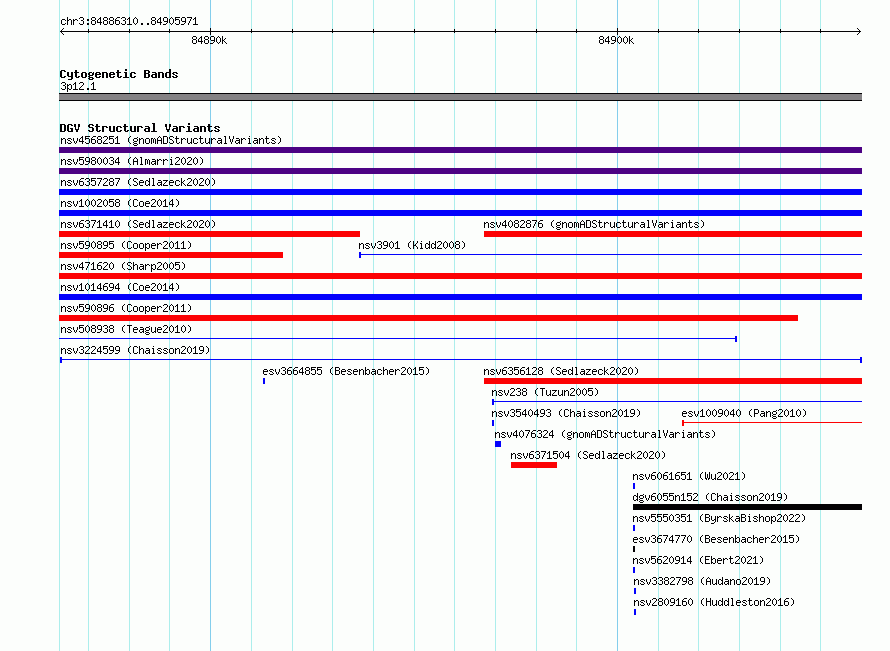This screenshot has height=651, width=890.
Task: Select the thin blue line of nsv3224599
Action: click(461, 360)
